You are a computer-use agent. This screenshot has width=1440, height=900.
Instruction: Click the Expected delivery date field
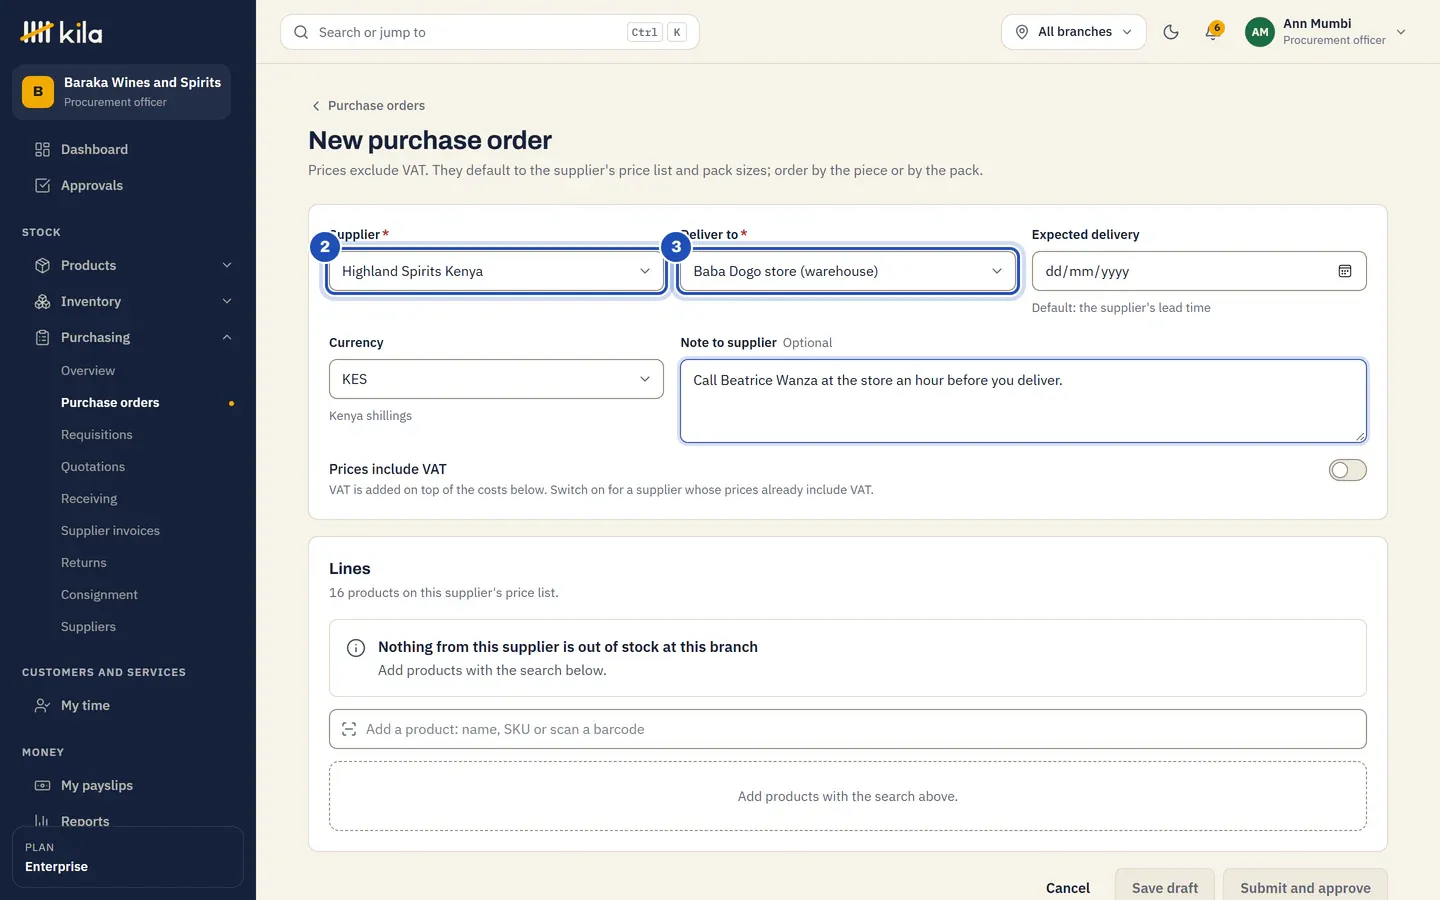pos(1199,271)
